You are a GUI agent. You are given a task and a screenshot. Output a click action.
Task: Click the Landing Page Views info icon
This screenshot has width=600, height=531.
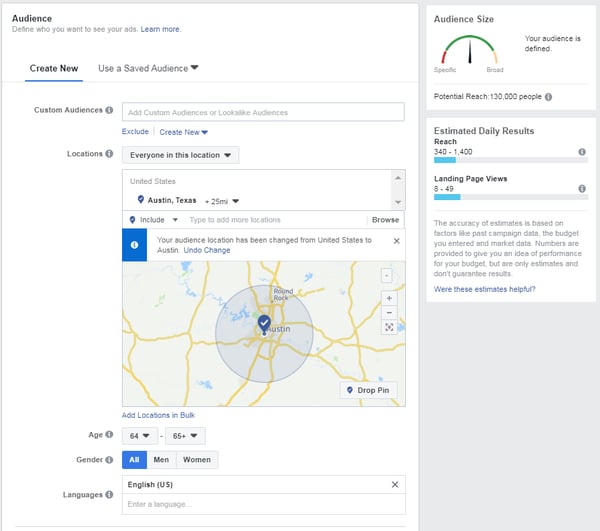pyautogui.click(x=582, y=189)
